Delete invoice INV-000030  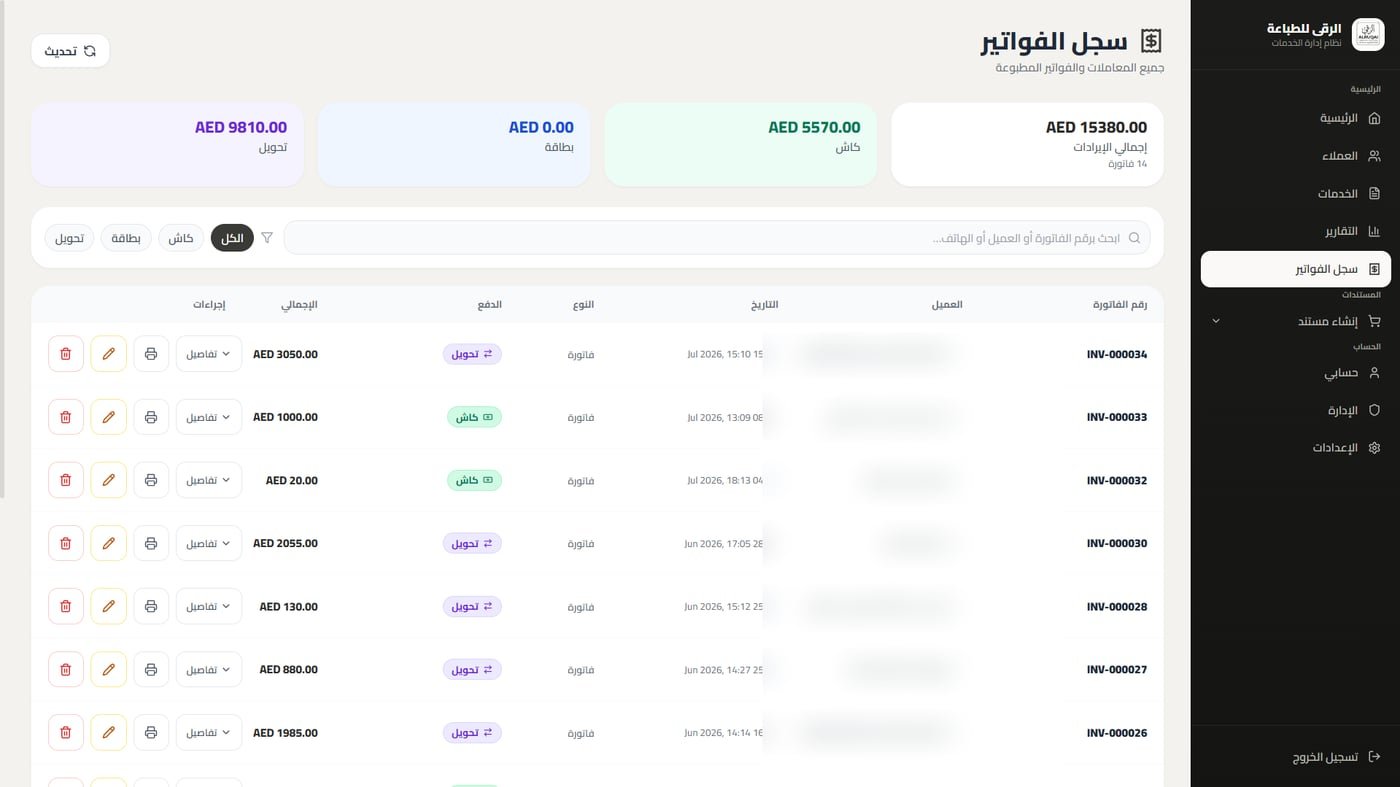66,543
